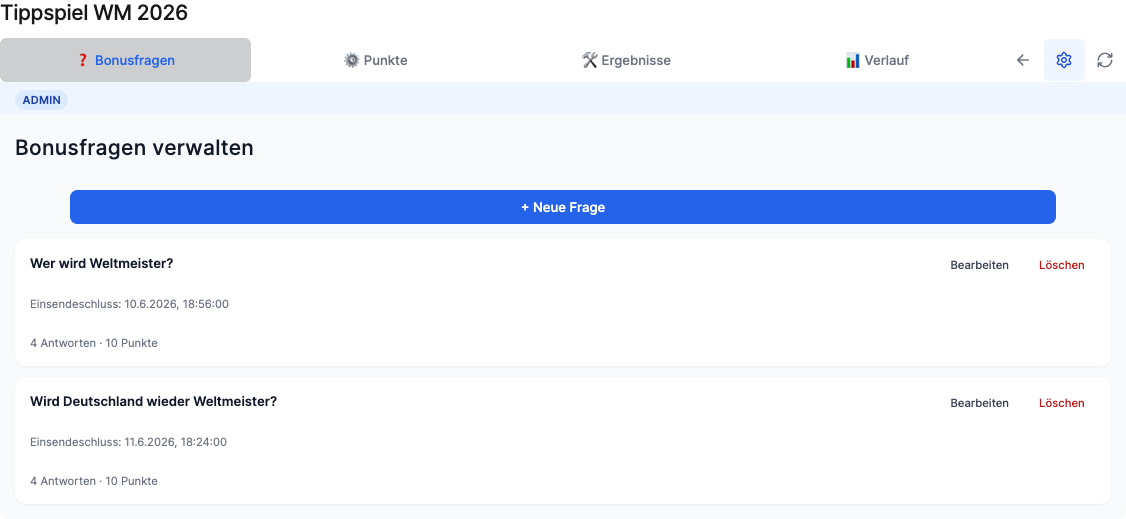Screen dimensions: 1126x519
Task: Click the + Neue Frage button
Action: 563,207
